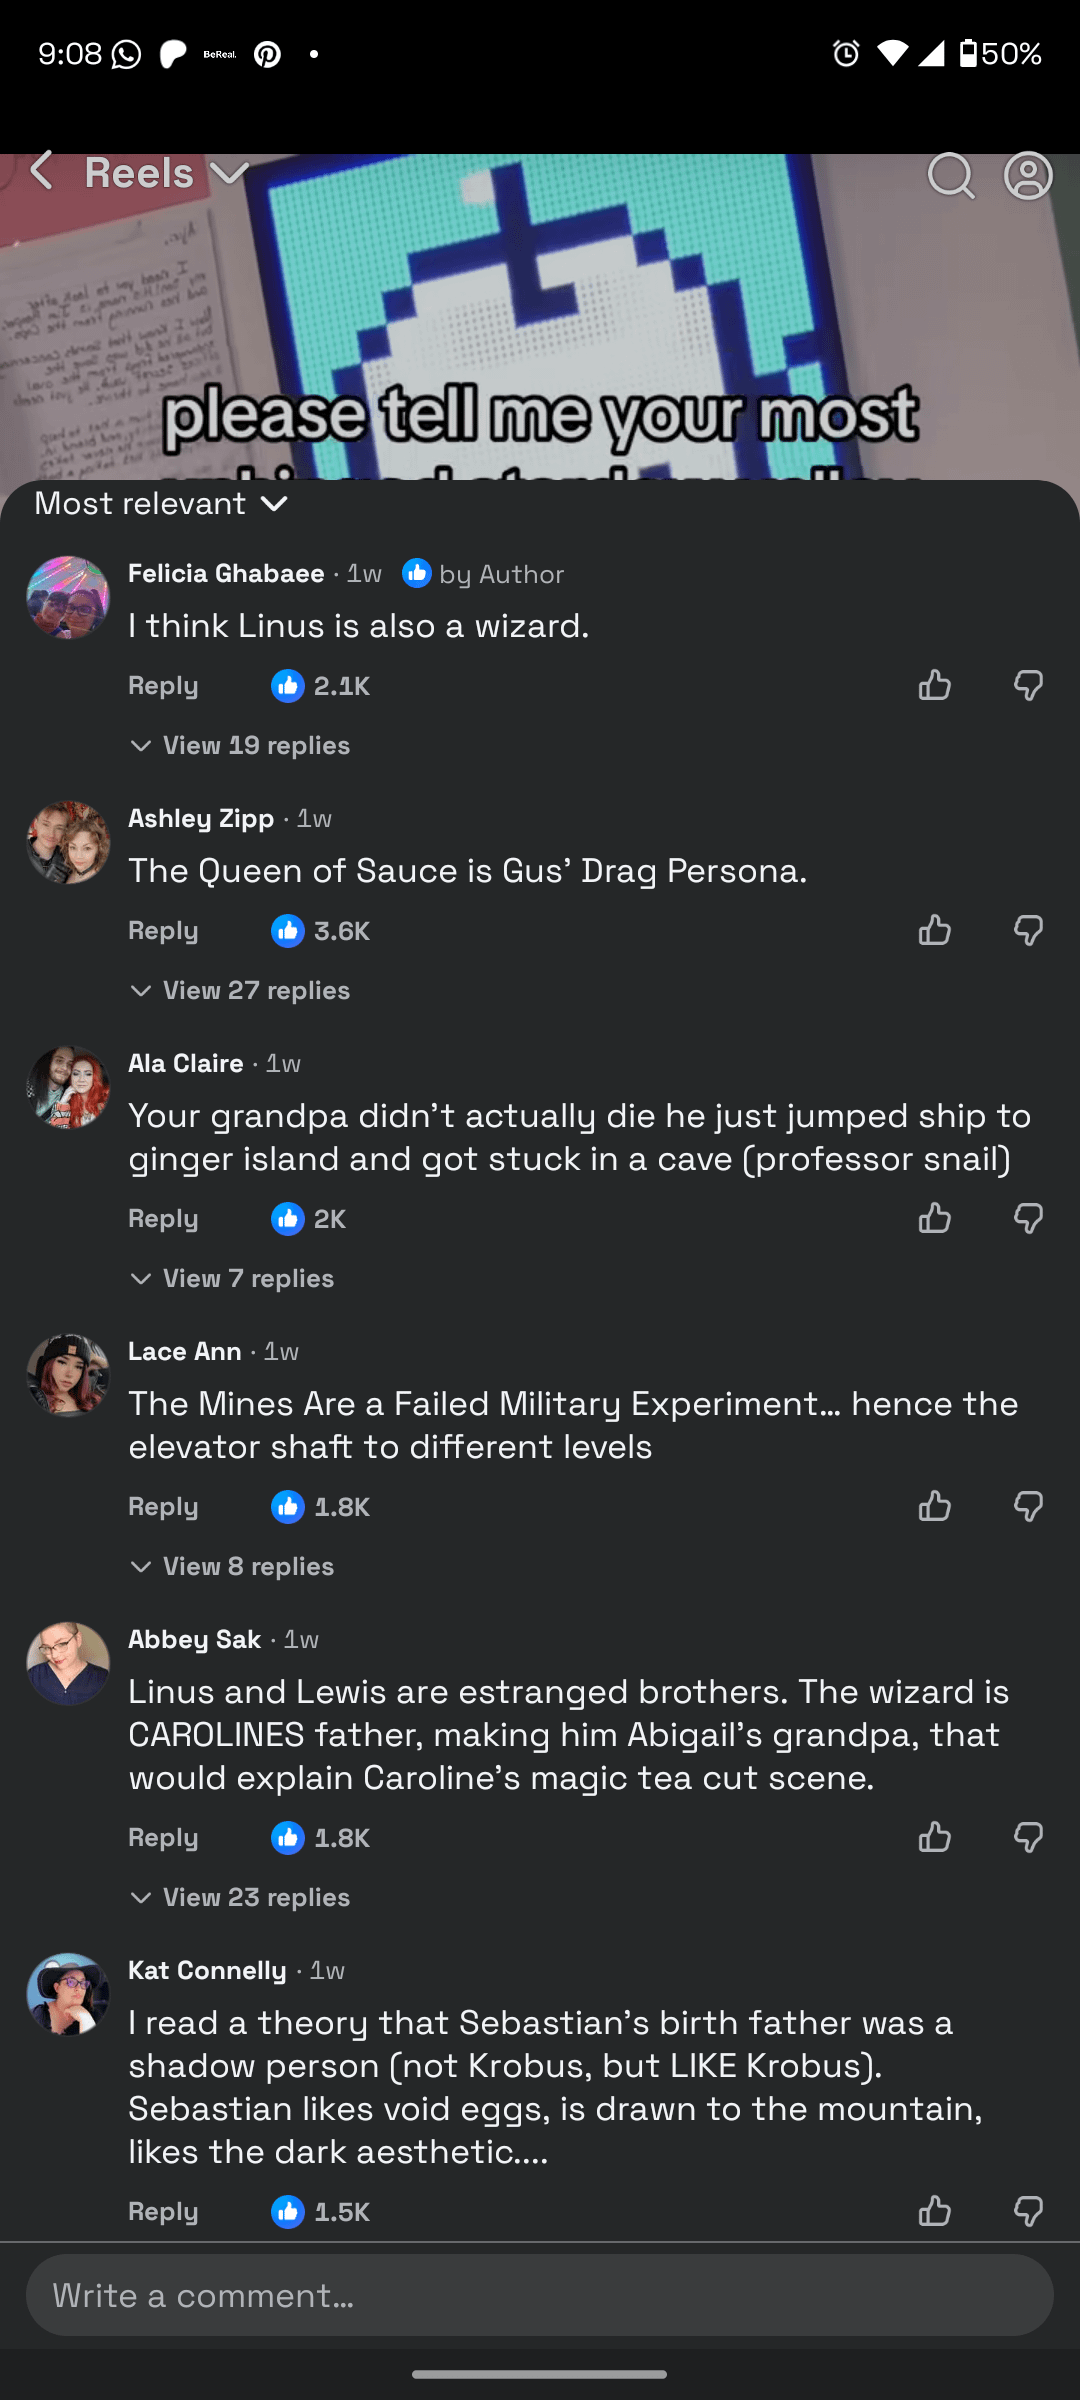Dislike Kat Connelly's Sebastian theory comment

tap(1028, 2212)
